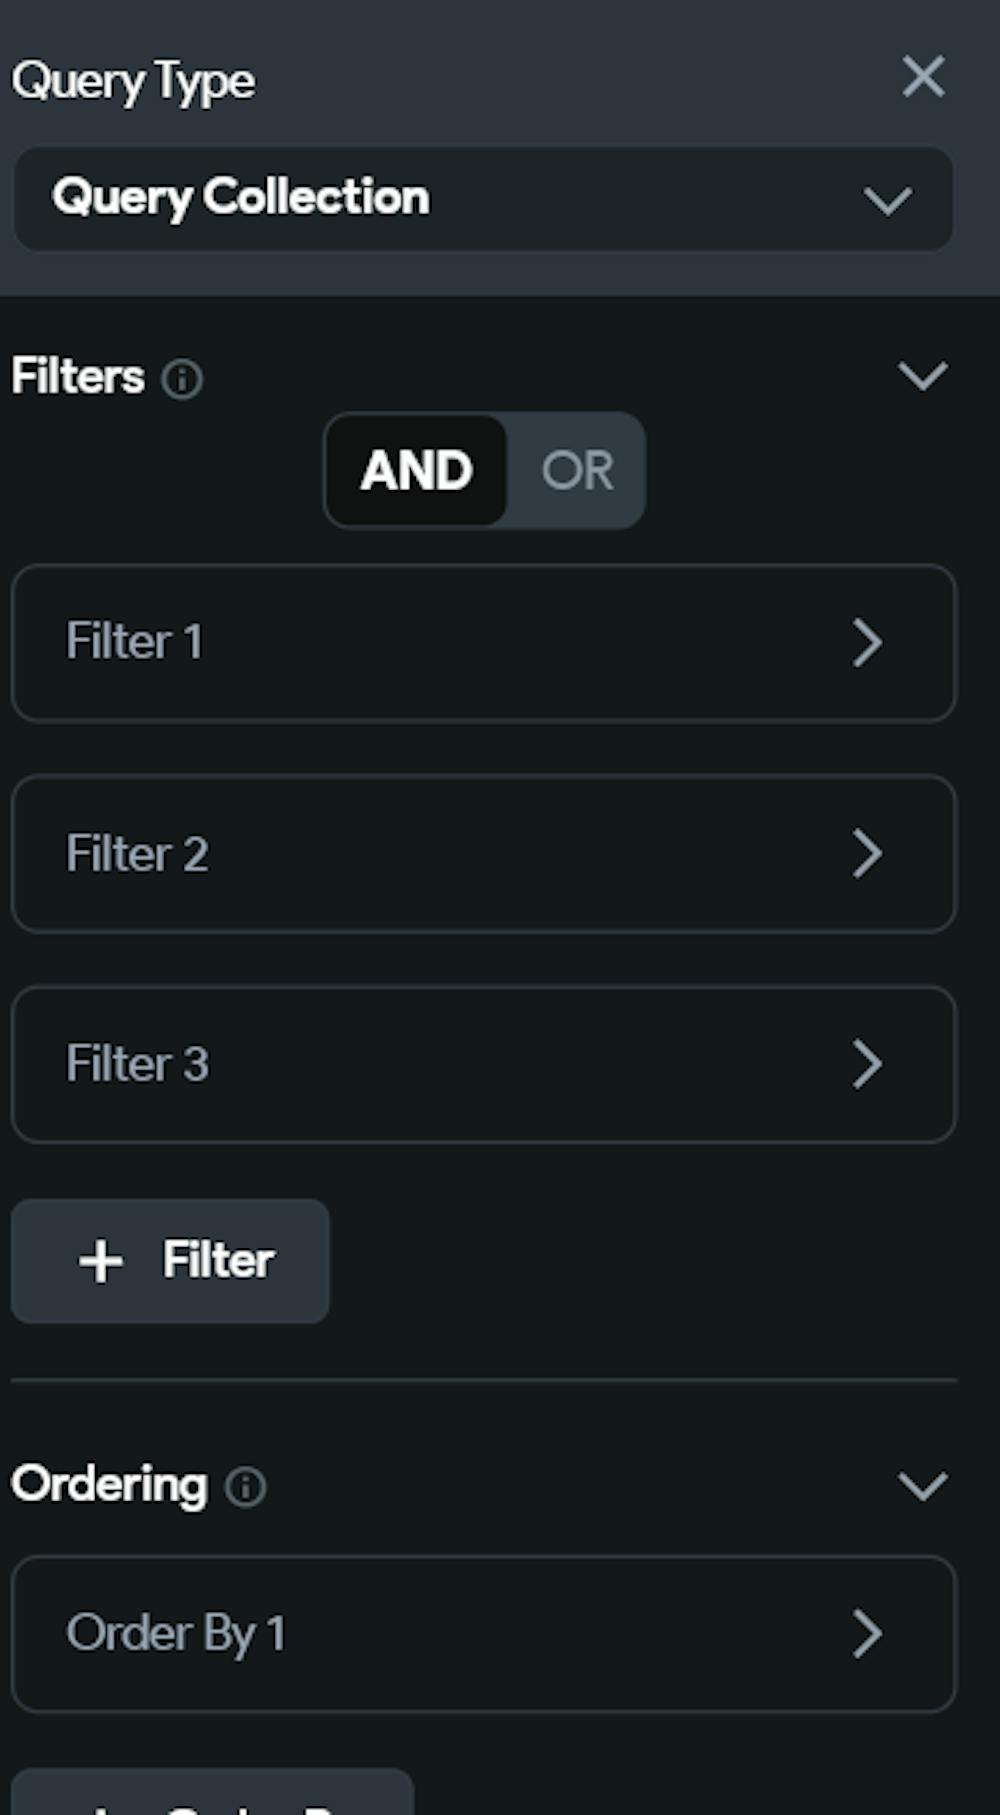Click the Filter 1 arrow icon

867,642
